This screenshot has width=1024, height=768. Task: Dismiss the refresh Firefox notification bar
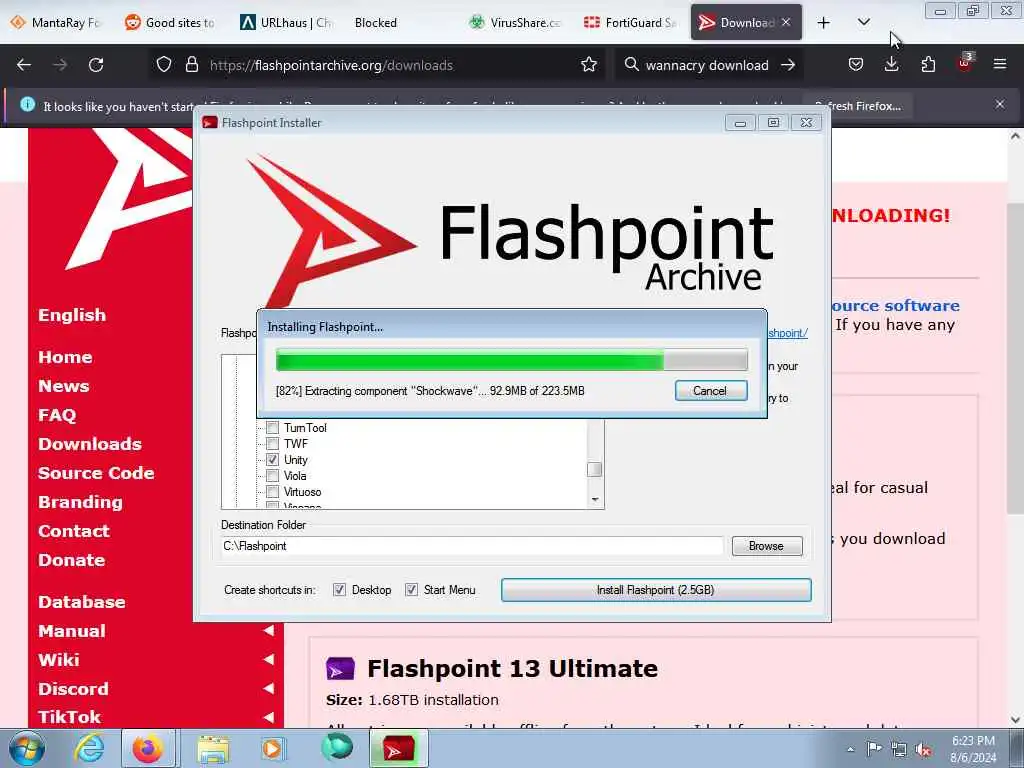pos(1000,104)
